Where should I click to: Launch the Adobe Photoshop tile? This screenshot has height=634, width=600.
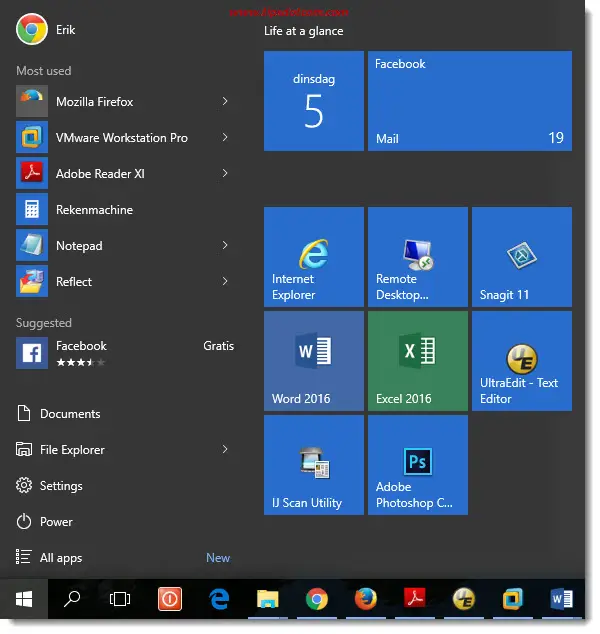tap(418, 465)
